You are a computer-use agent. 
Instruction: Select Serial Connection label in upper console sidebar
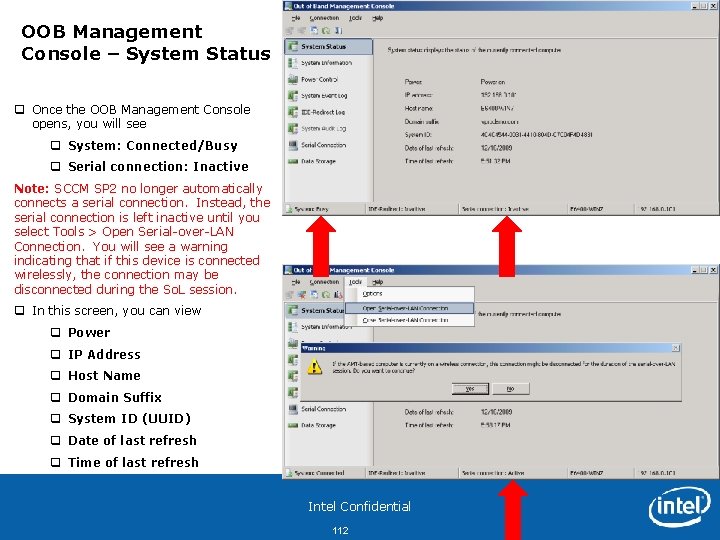coord(324,145)
